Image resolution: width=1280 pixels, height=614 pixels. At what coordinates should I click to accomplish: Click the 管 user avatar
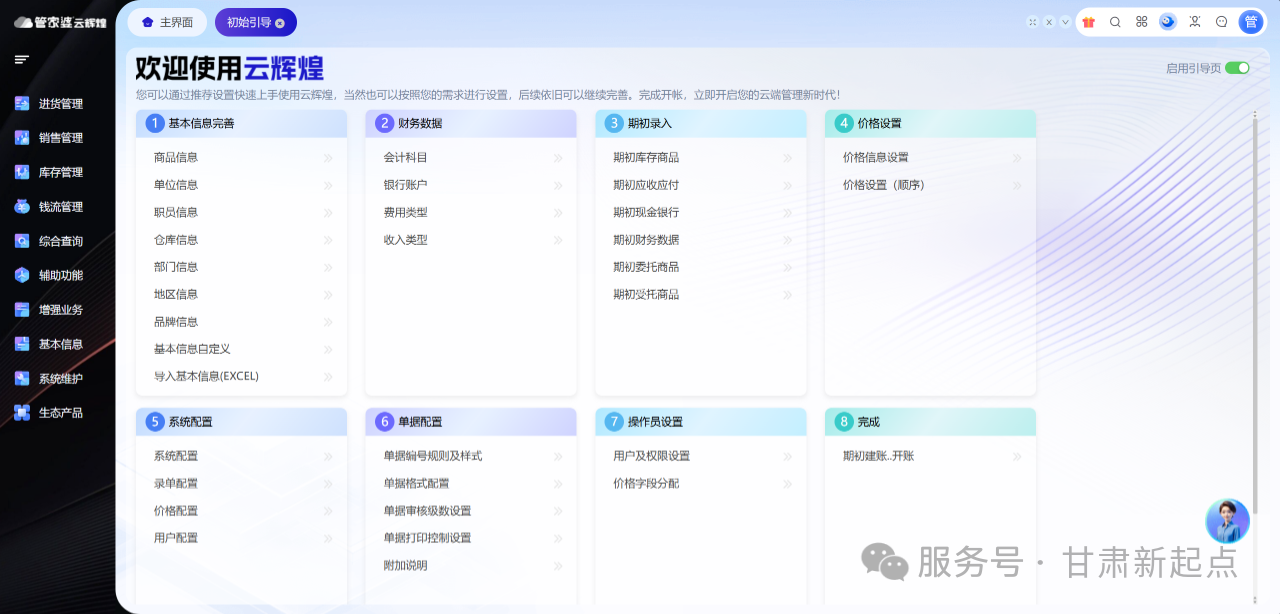coord(1251,22)
